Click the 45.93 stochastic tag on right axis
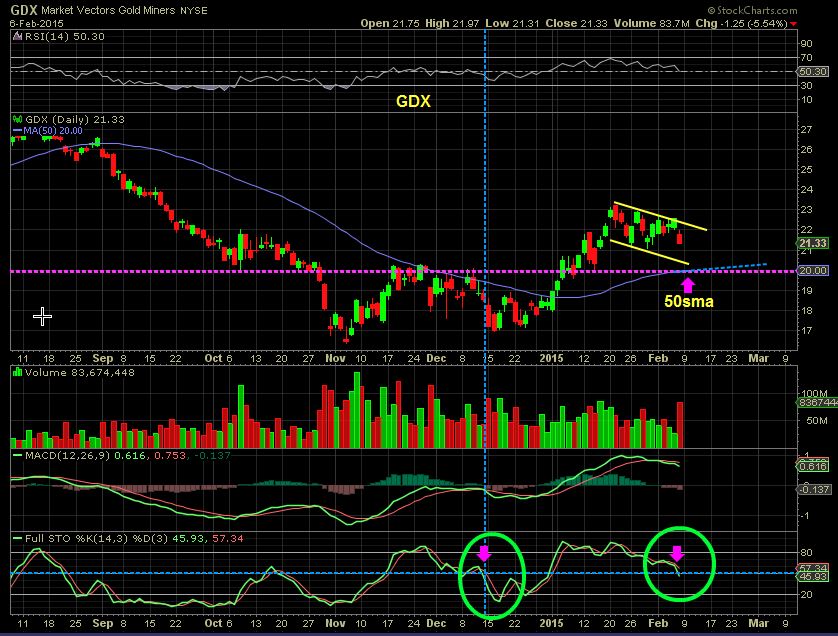The image size is (838, 636). (x=813, y=576)
